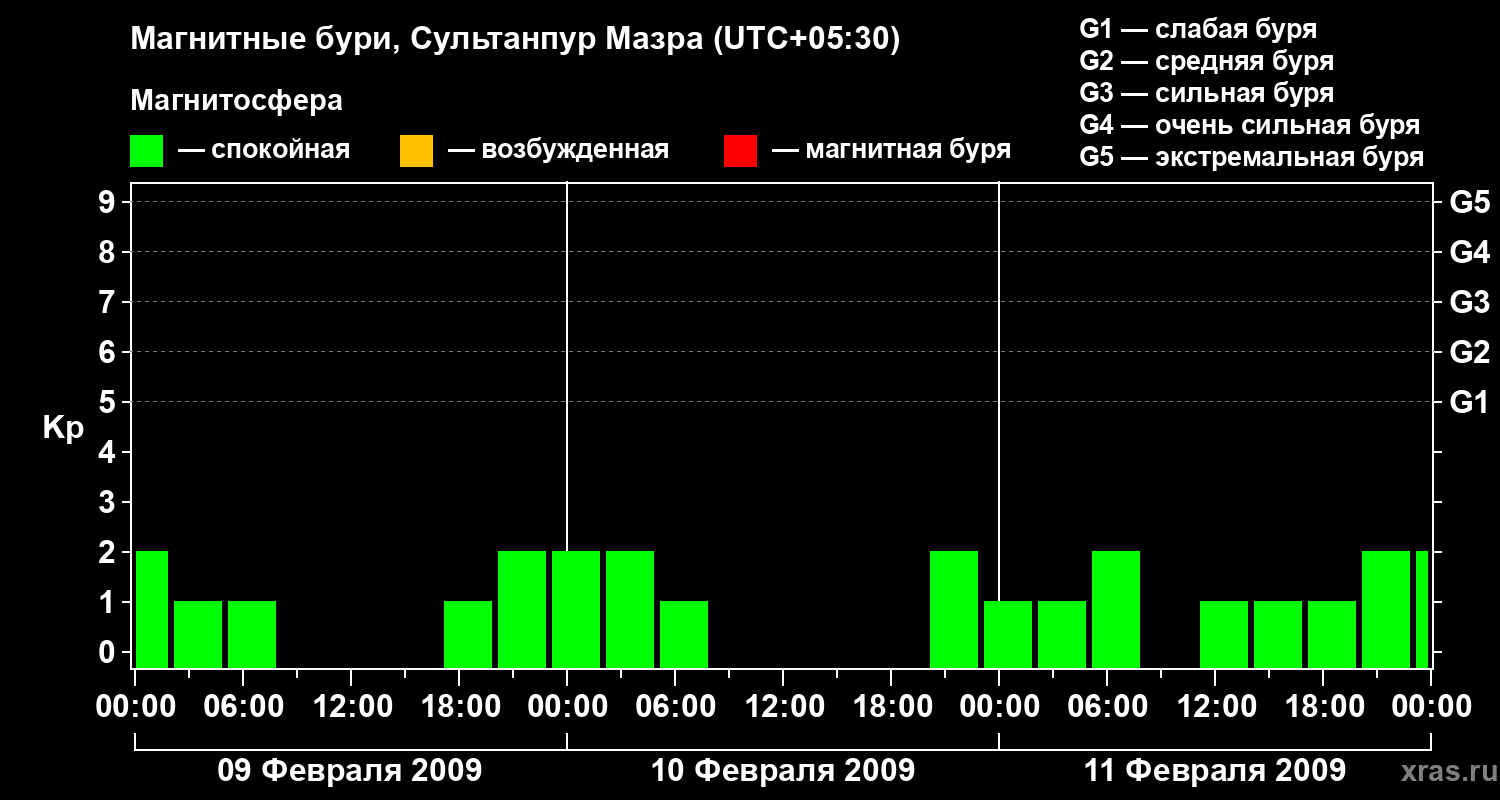
Task: Click the Kp 1 bar after 06:00 on 10 Февраля
Action: [x=684, y=634]
